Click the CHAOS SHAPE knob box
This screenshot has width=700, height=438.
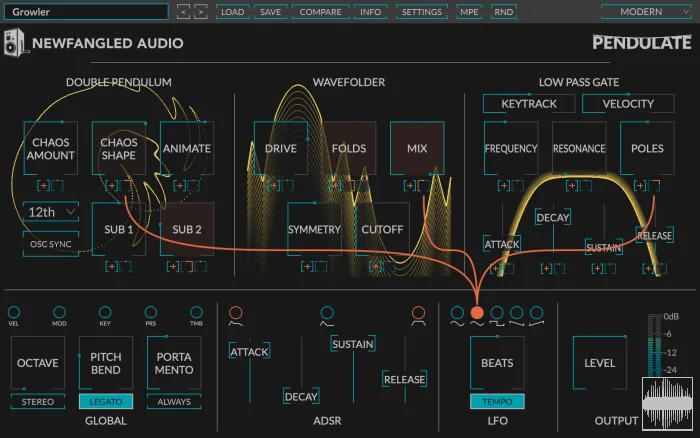click(119, 148)
